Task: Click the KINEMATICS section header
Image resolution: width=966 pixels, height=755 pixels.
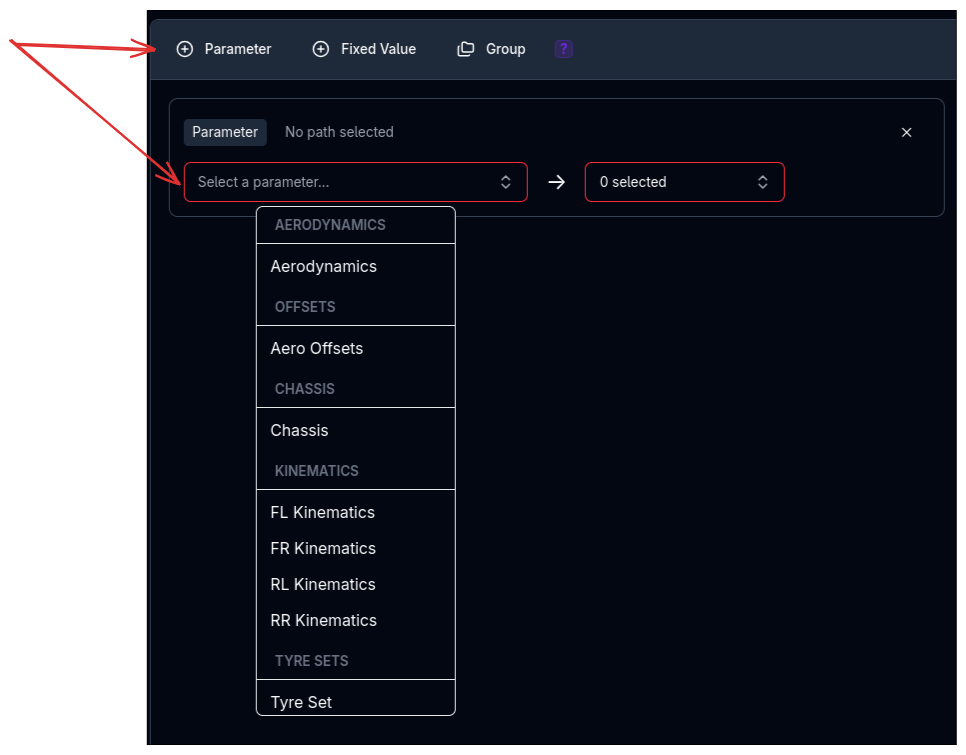Action: click(x=316, y=470)
